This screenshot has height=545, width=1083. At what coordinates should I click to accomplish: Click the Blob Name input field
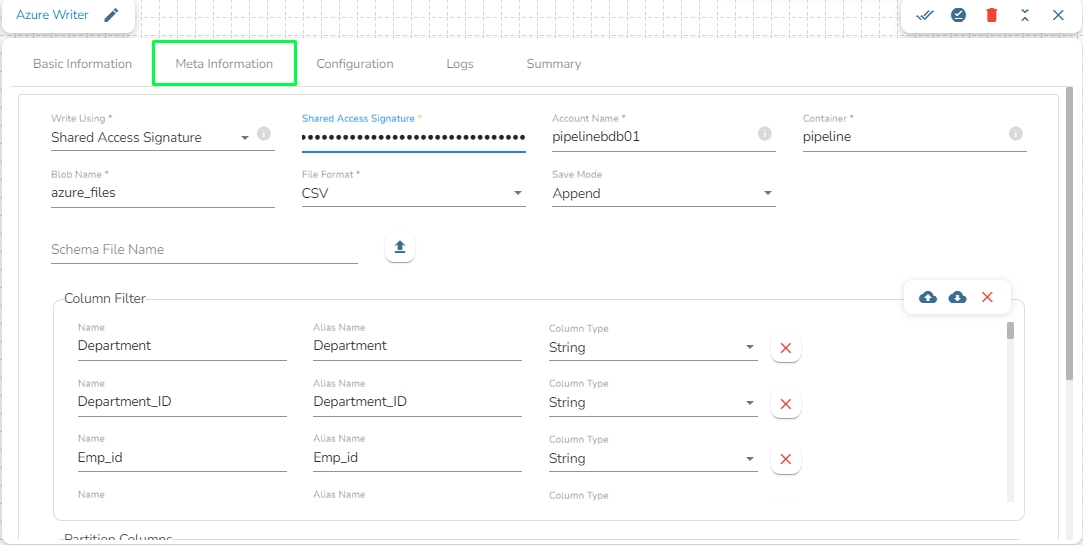click(x=162, y=193)
